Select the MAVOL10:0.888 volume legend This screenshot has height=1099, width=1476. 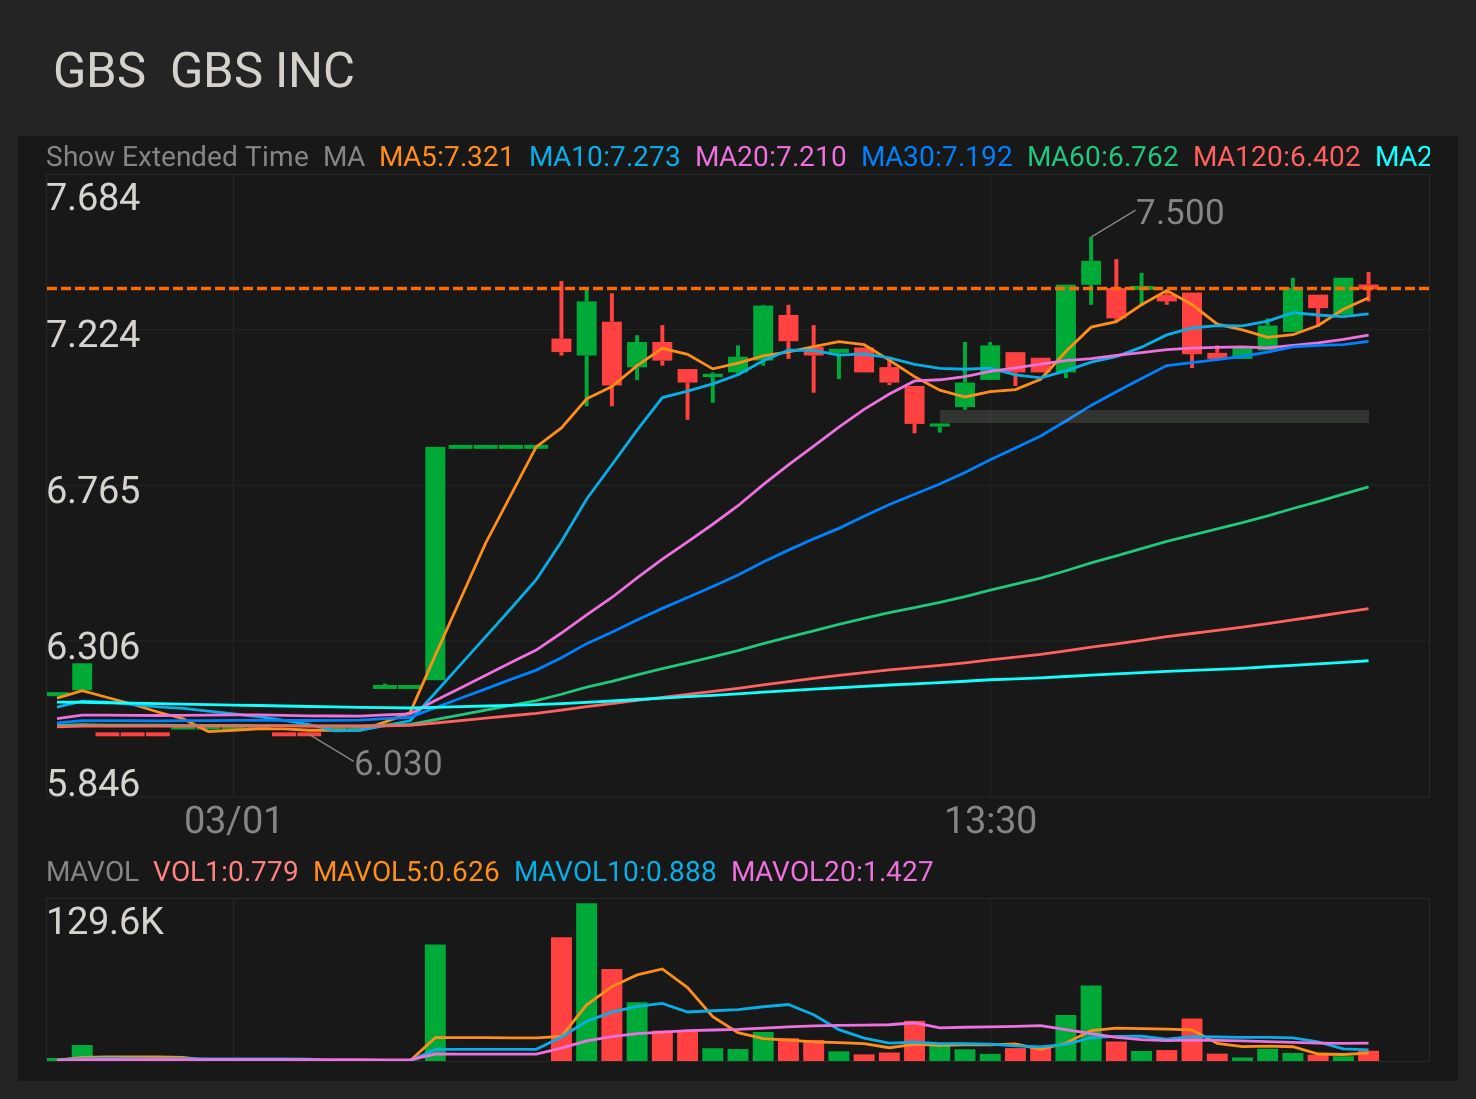tap(615, 871)
